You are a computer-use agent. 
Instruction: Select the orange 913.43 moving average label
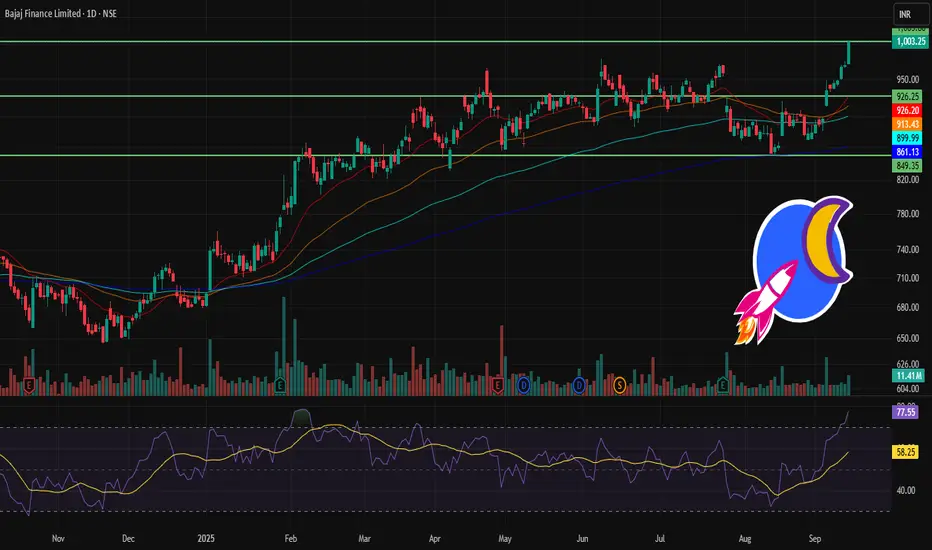(x=907, y=124)
